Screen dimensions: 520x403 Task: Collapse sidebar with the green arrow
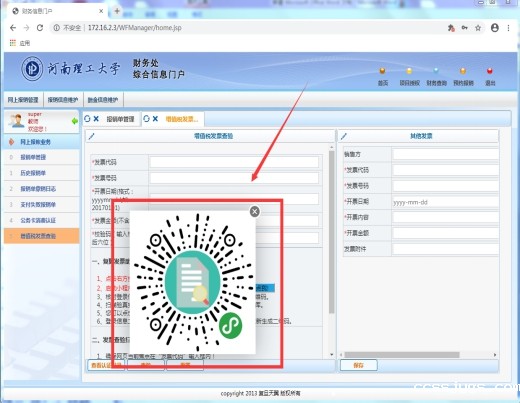click(x=75, y=121)
